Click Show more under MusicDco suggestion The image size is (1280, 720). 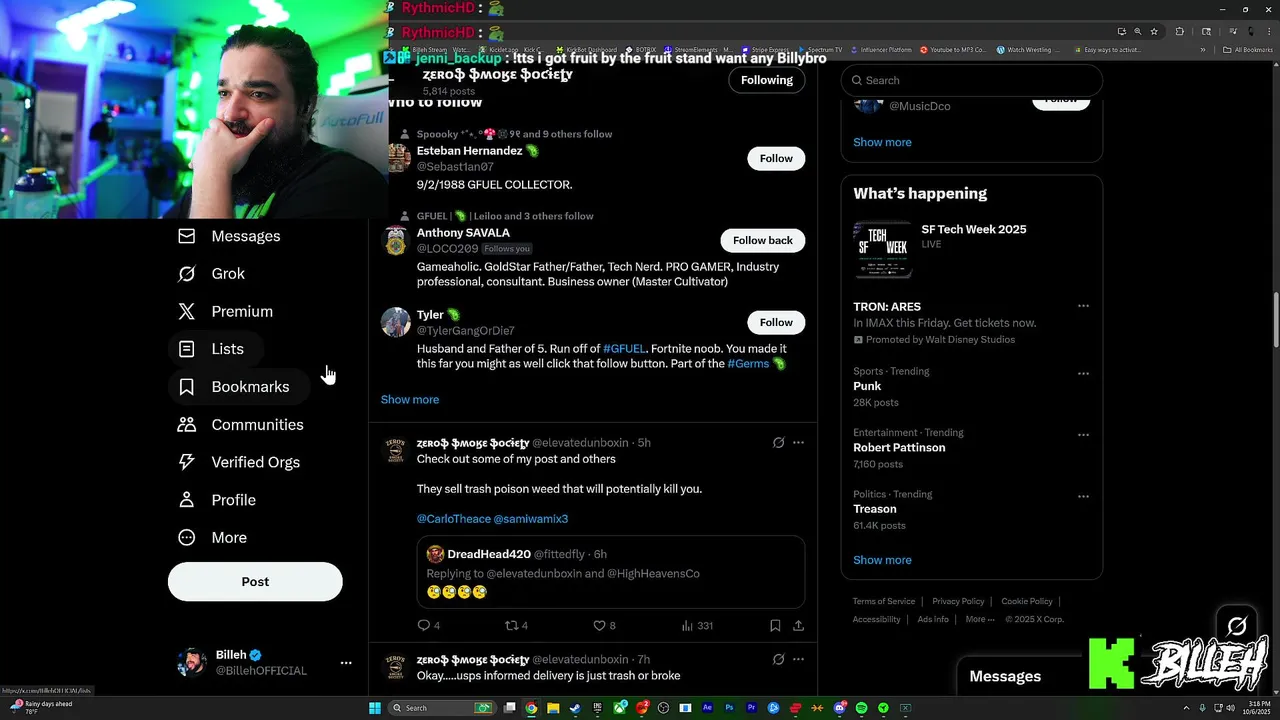coord(882,142)
